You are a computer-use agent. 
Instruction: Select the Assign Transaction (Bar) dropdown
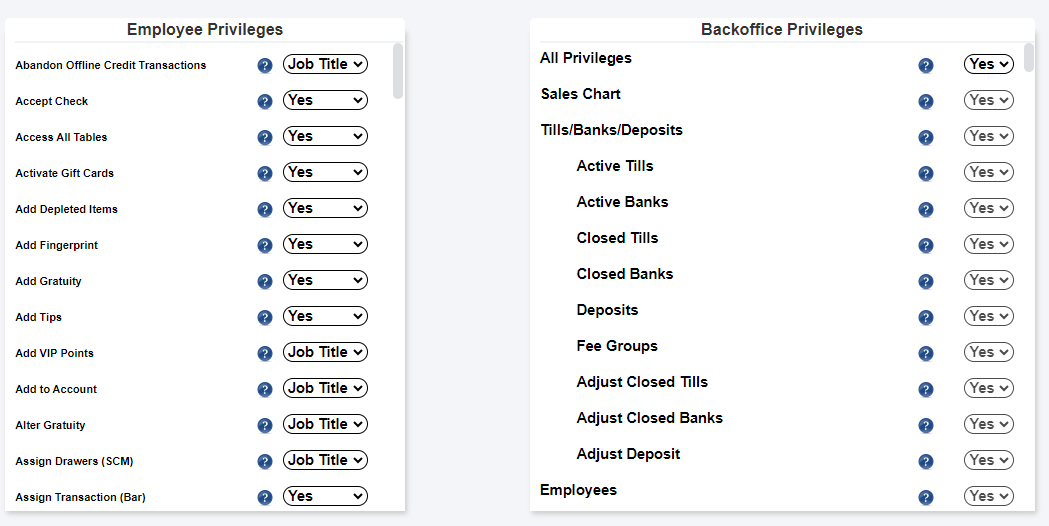(x=325, y=496)
